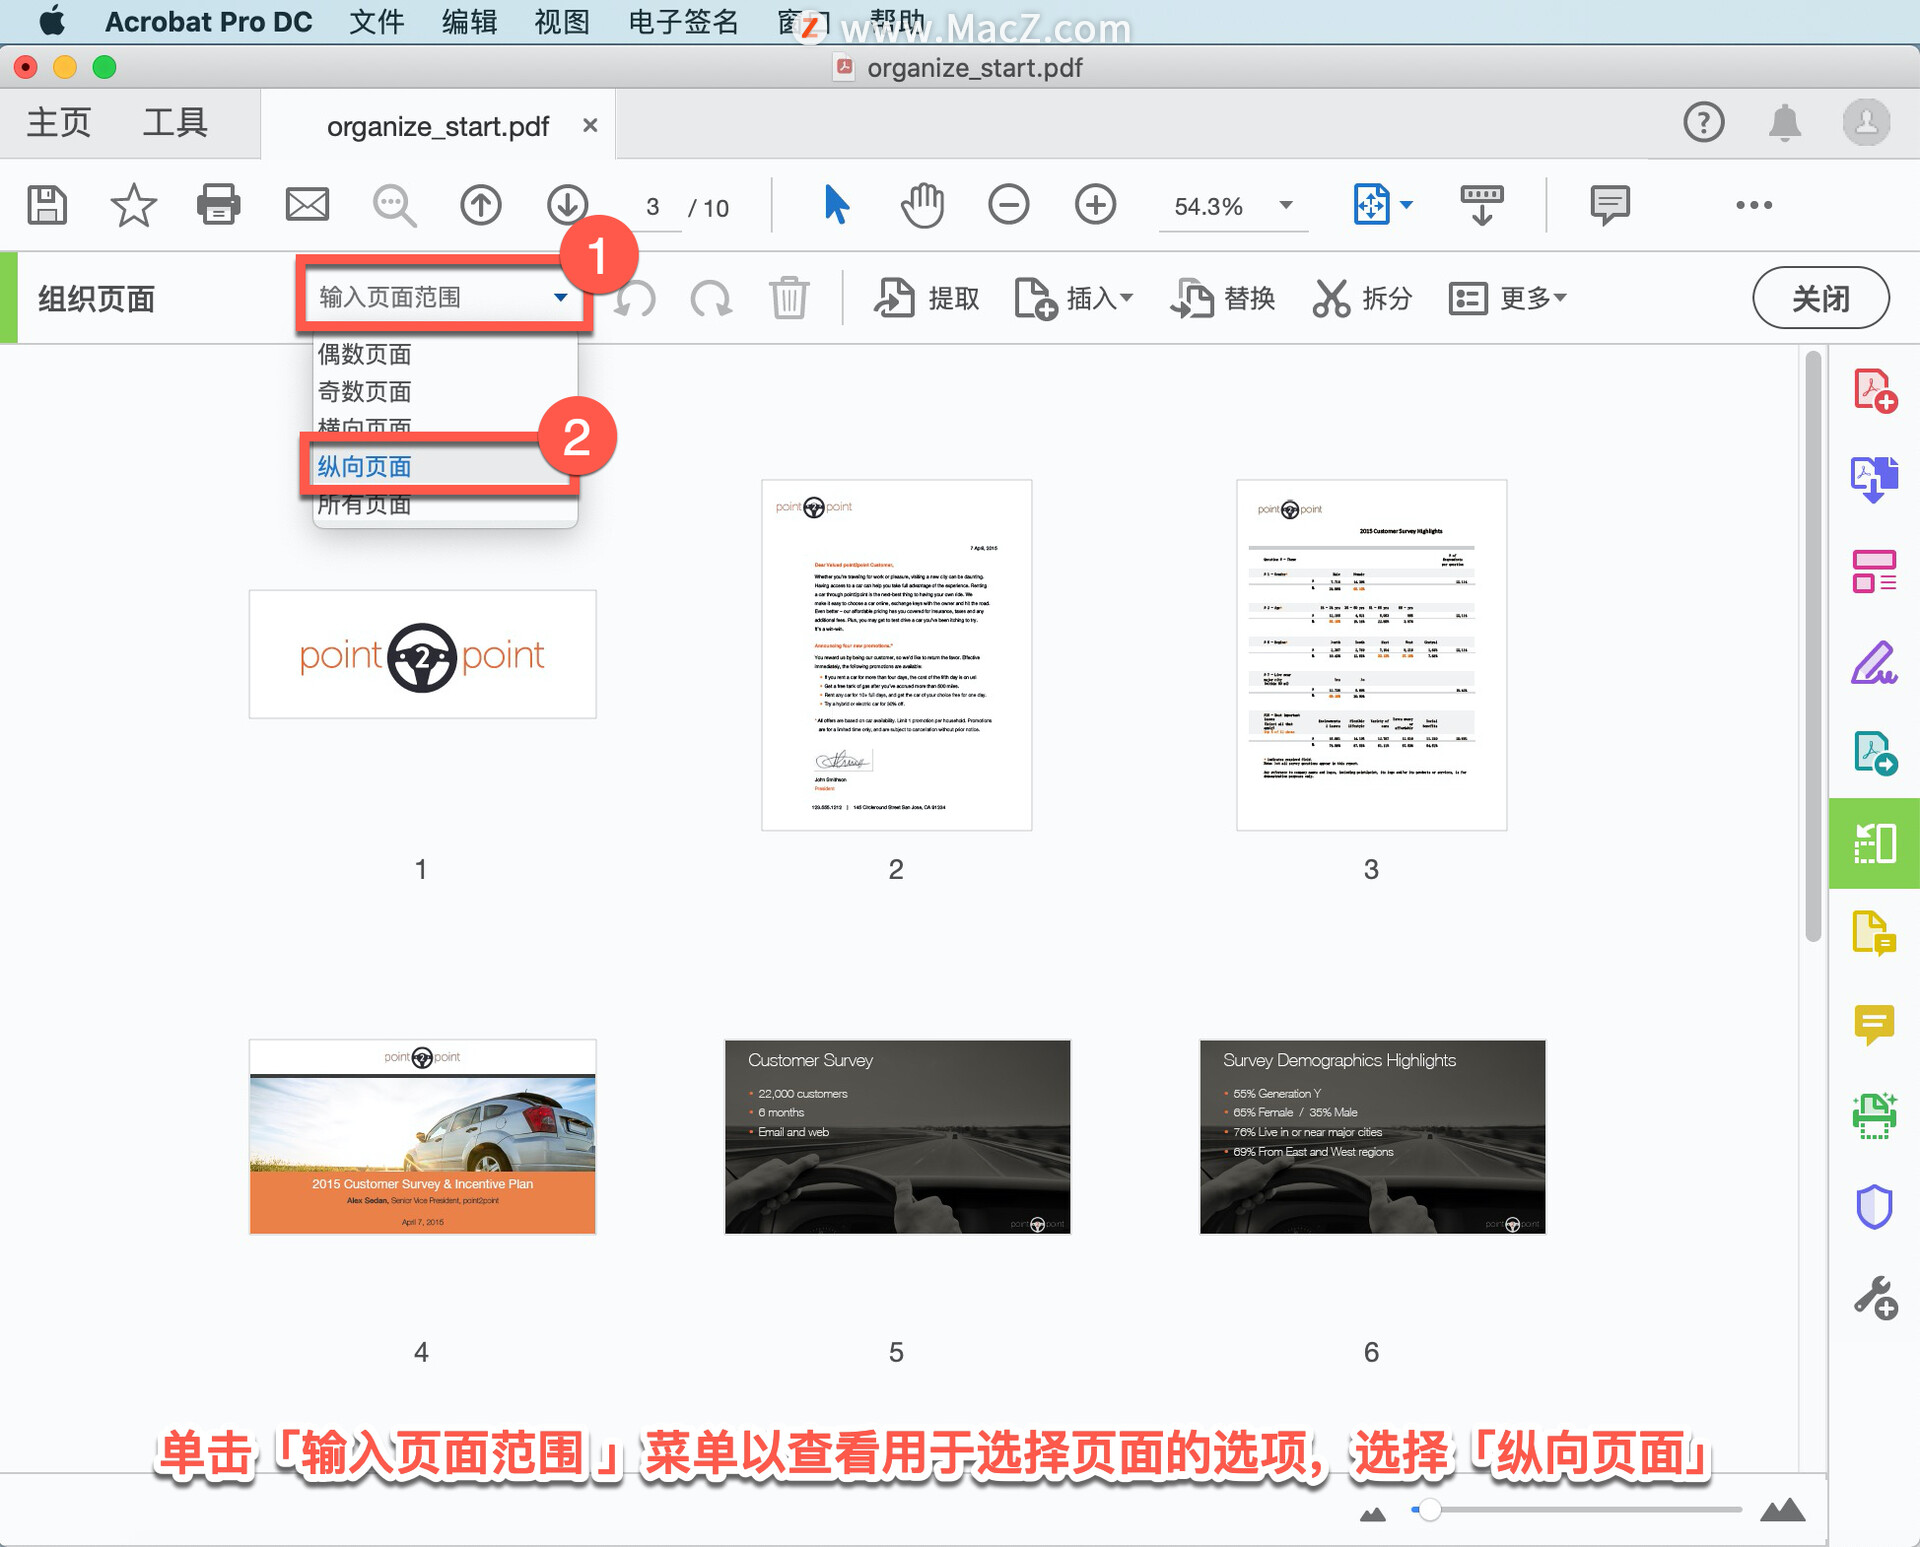Choose 奇数页面 option in the list

(365, 392)
